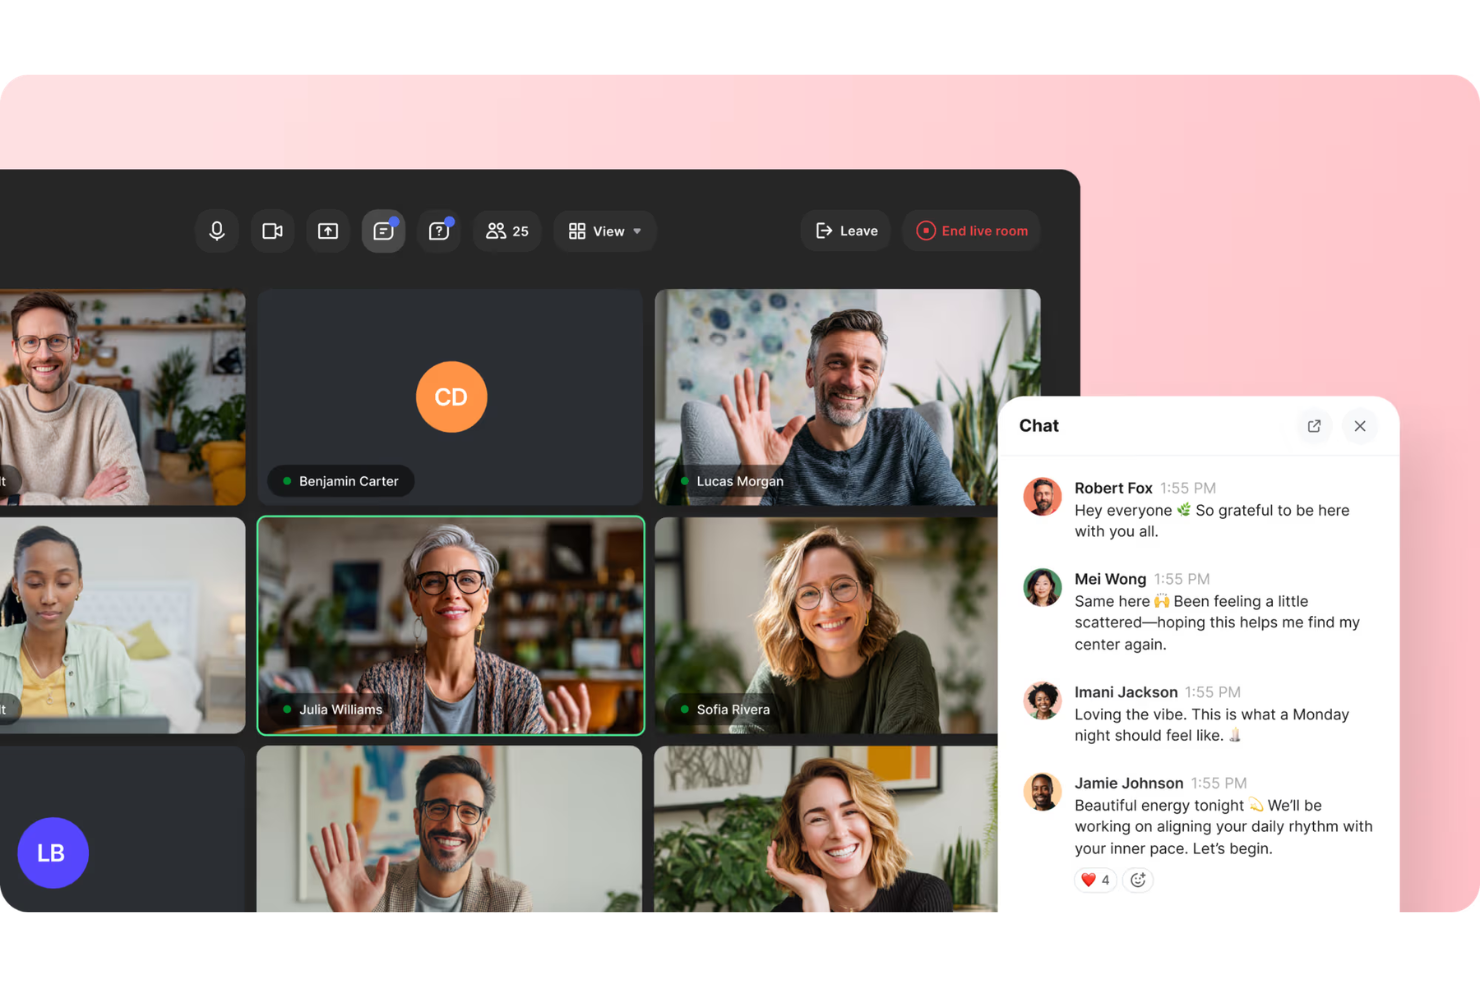
Task: Pop out the Chat panel
Action: (x=1314, y=426)
